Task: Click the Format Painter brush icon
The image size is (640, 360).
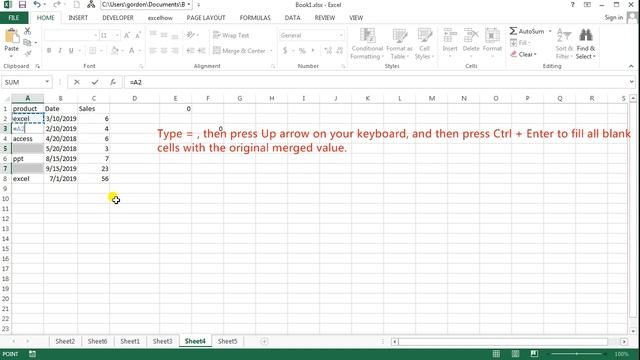Action: click(x=27, y=53)
